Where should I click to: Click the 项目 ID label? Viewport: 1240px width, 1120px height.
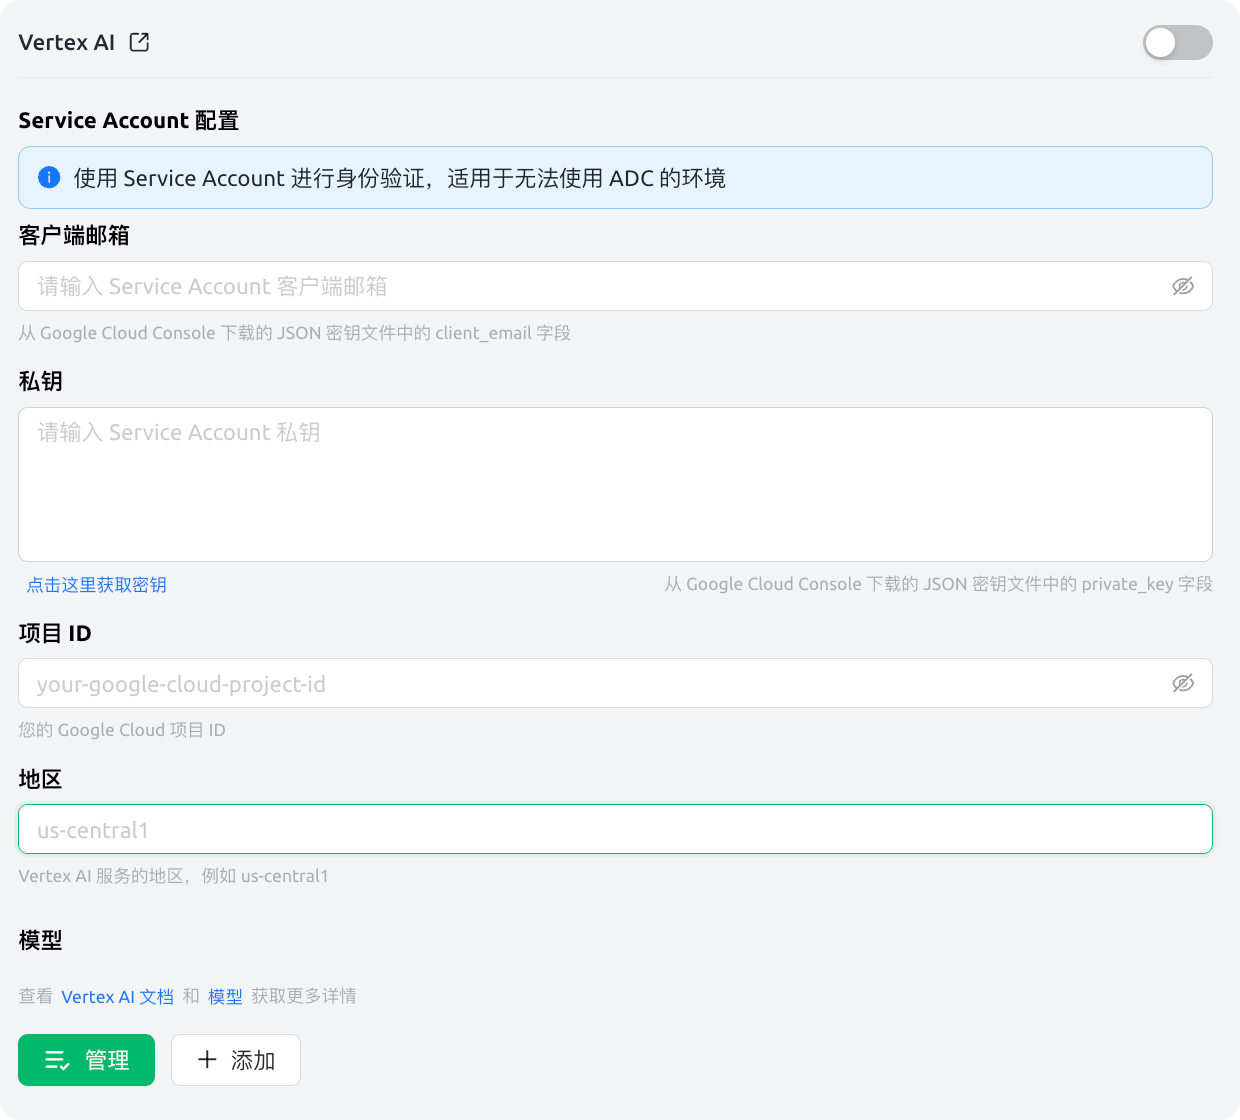coord(55,633)
